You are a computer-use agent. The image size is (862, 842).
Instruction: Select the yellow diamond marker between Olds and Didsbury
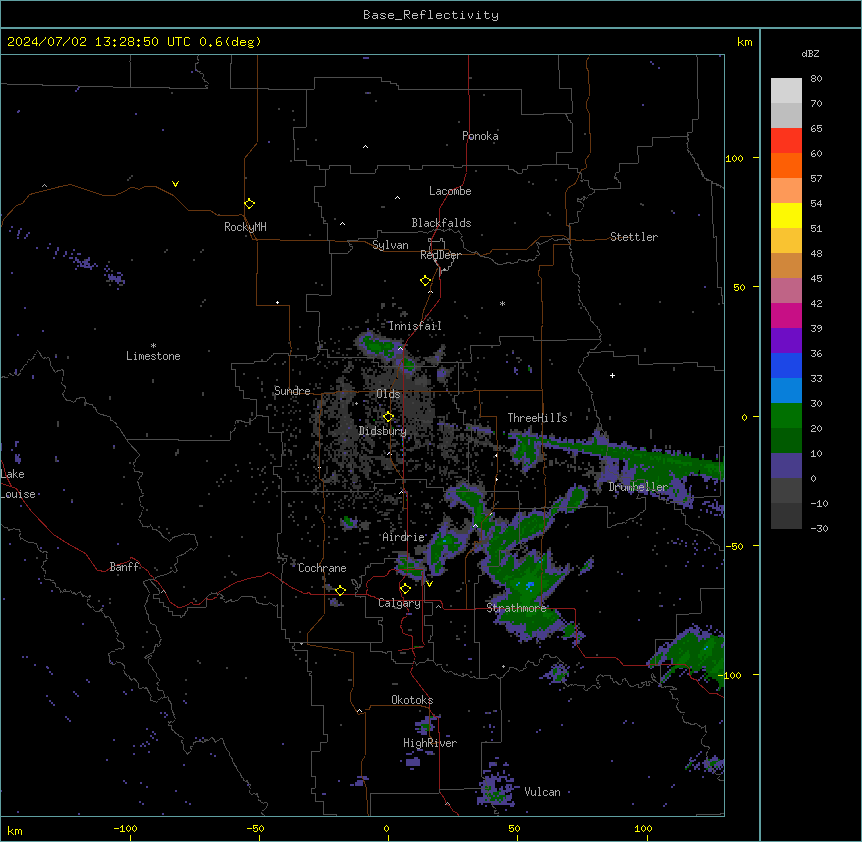click(388, 417)
